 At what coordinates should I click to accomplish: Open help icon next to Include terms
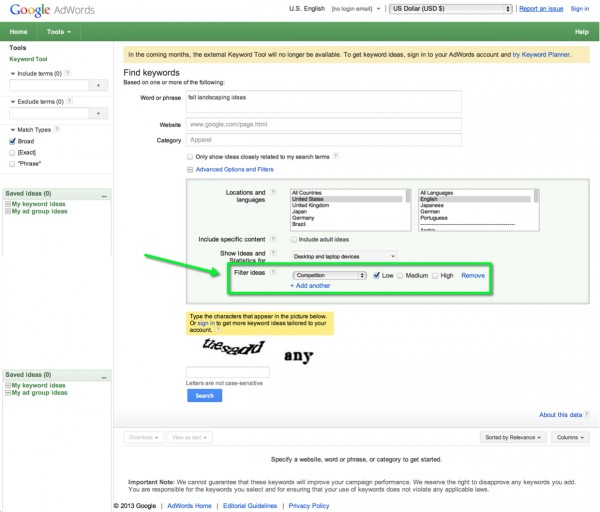point(68,73)
